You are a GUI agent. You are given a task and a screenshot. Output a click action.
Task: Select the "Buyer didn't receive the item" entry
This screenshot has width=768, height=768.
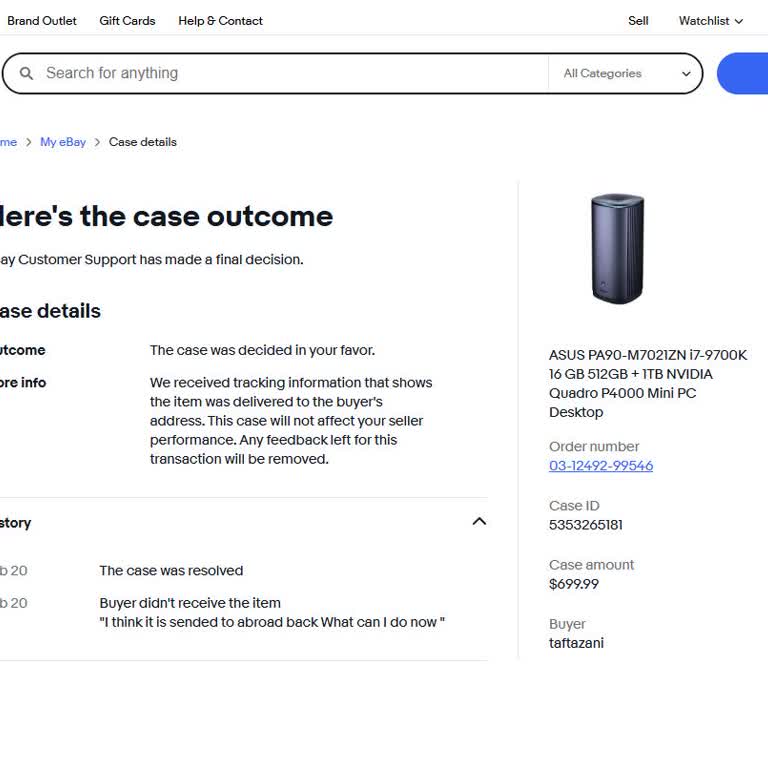(190, 603)
